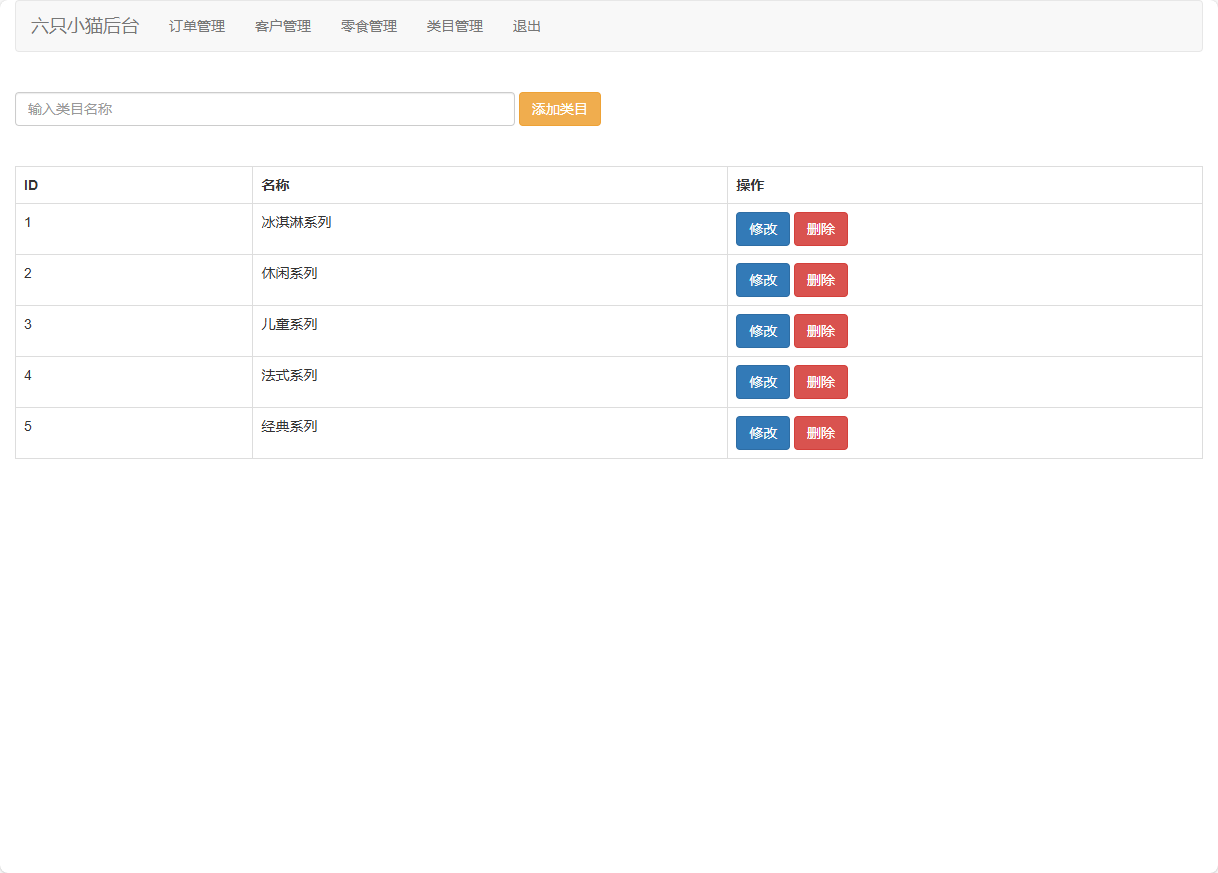The width and height of the screenshot is (1218, 873).
Task: Click 删除 for 法式系列
Action: (820, 382)
